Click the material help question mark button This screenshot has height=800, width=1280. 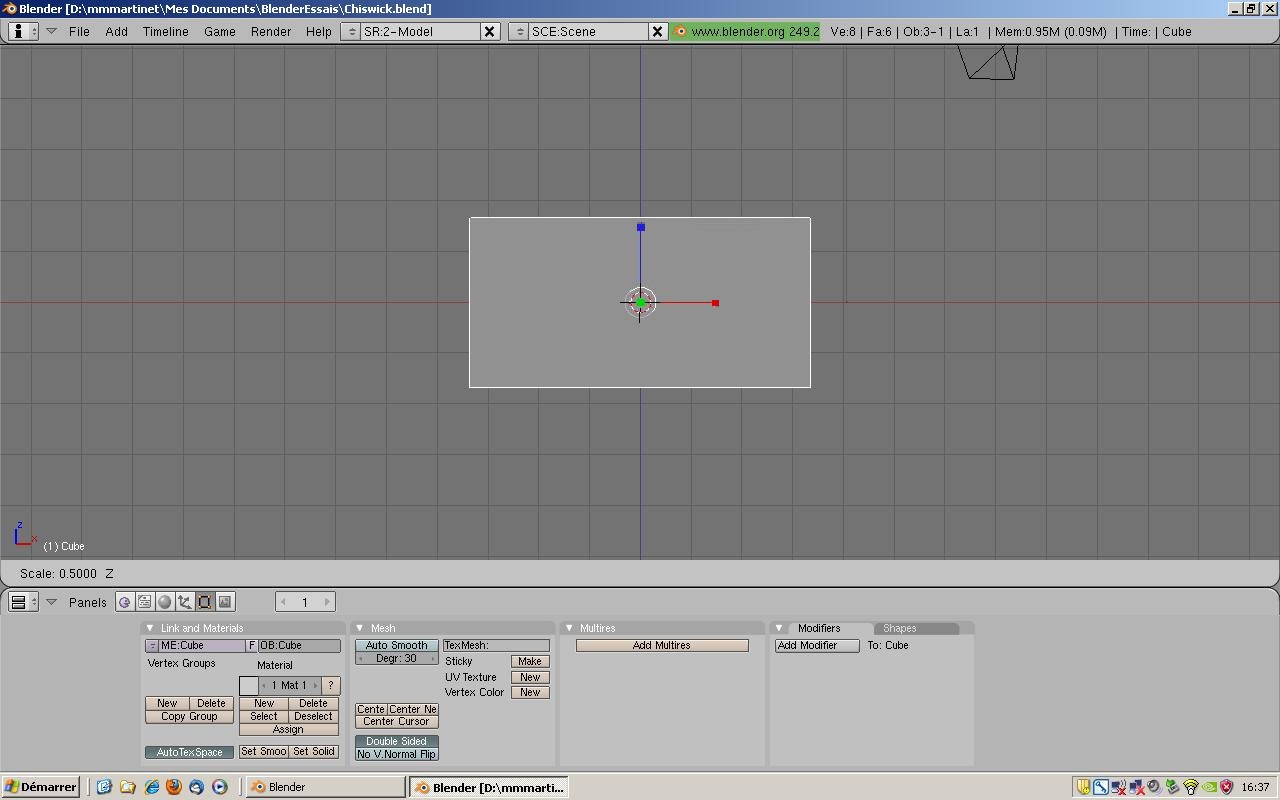coord(331,686)
